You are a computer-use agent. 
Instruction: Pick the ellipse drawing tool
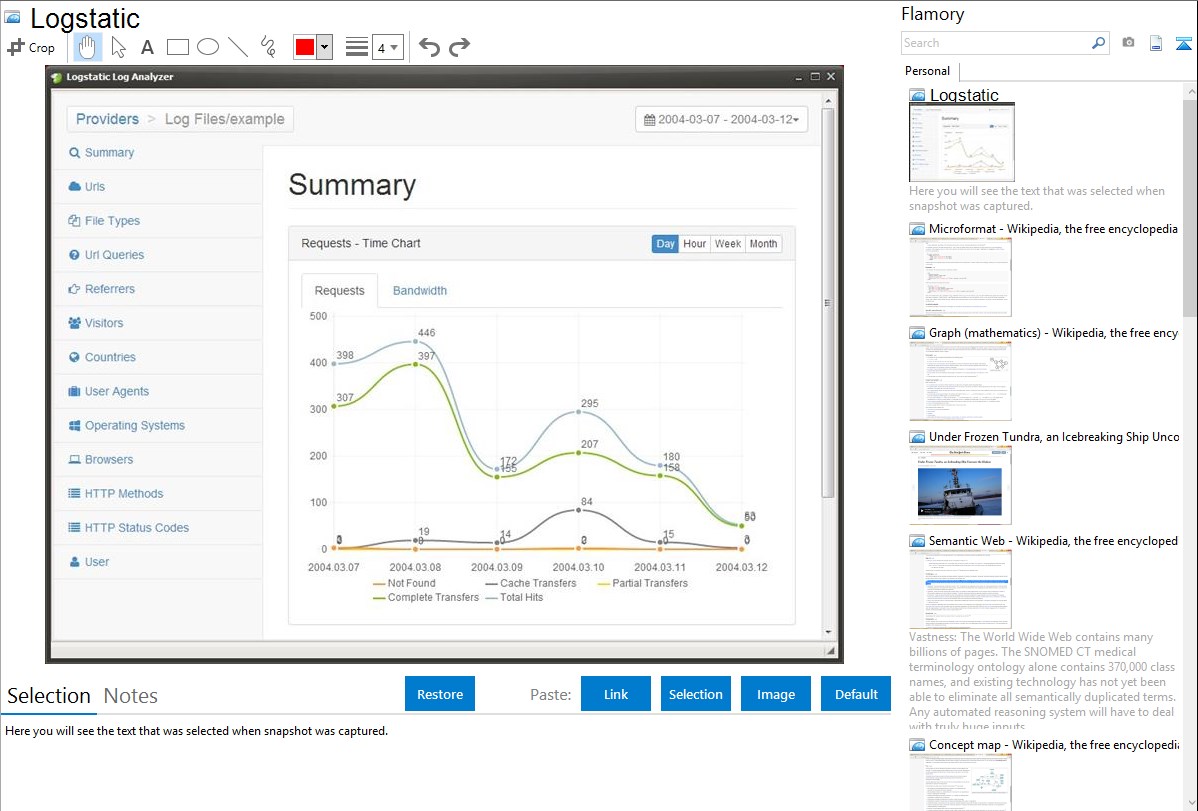(x=208, y=47)
